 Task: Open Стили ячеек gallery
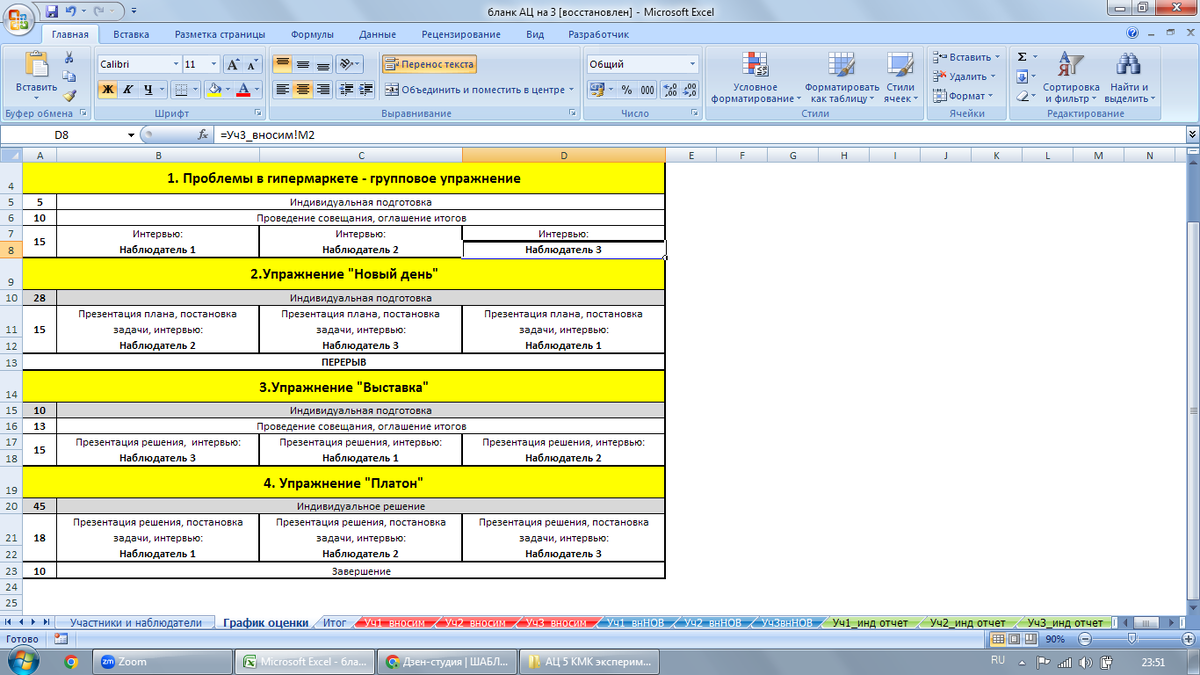[x=900, y=78]
